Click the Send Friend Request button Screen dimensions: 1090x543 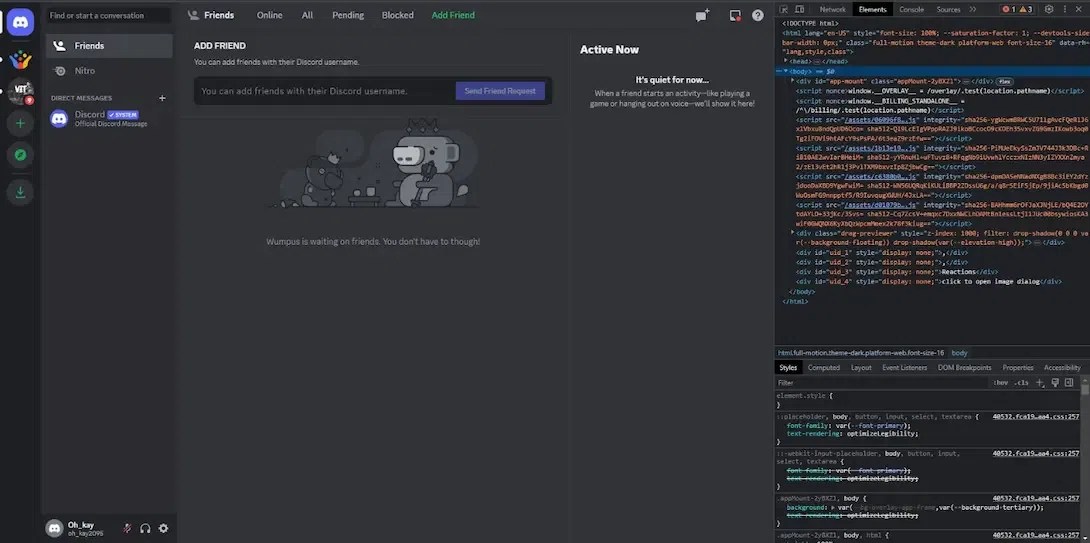tap(501, 91)
